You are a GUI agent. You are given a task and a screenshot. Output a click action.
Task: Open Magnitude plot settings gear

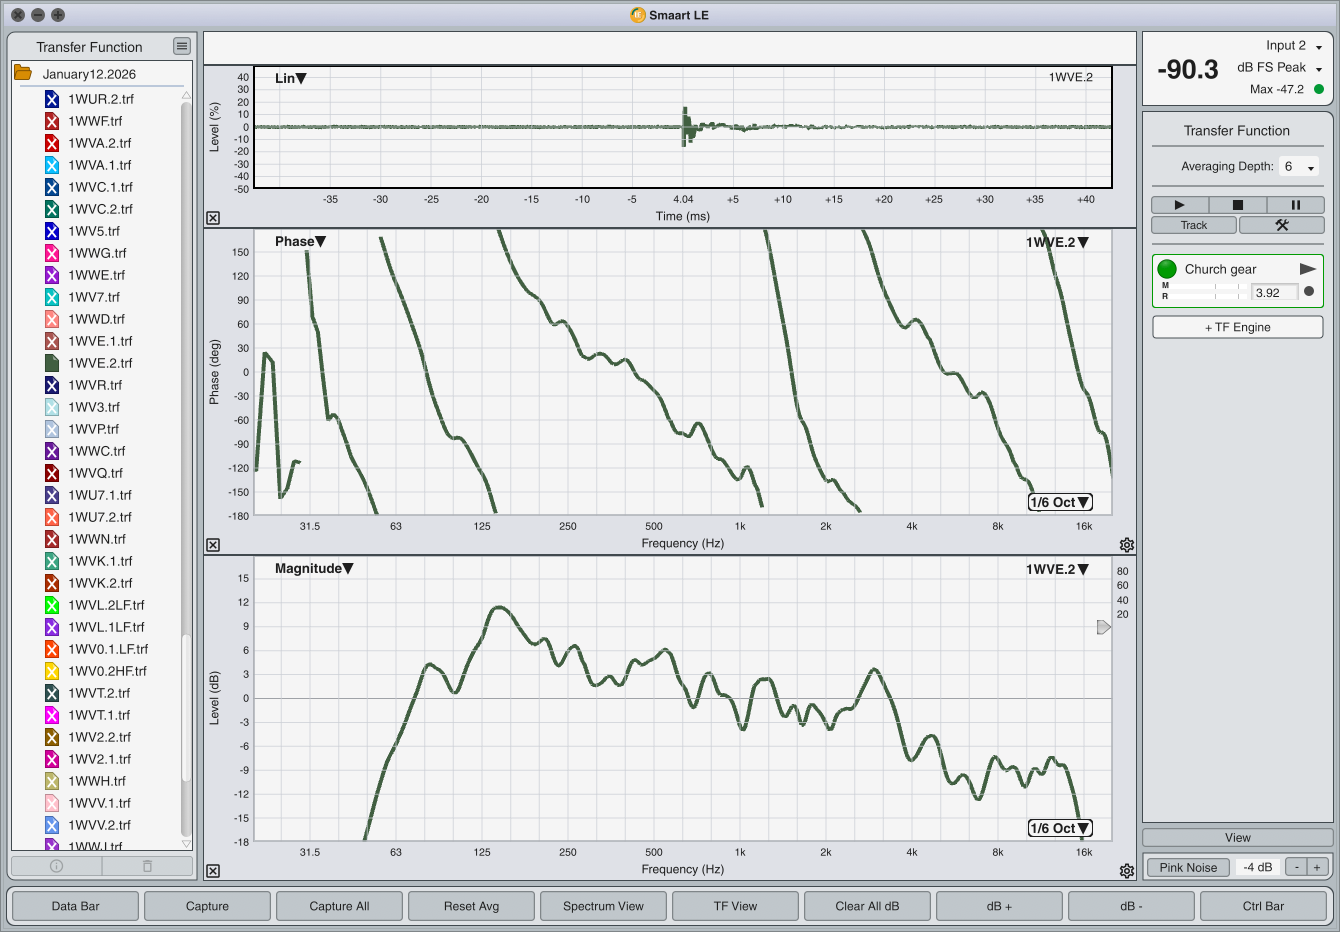(1127, 871)
